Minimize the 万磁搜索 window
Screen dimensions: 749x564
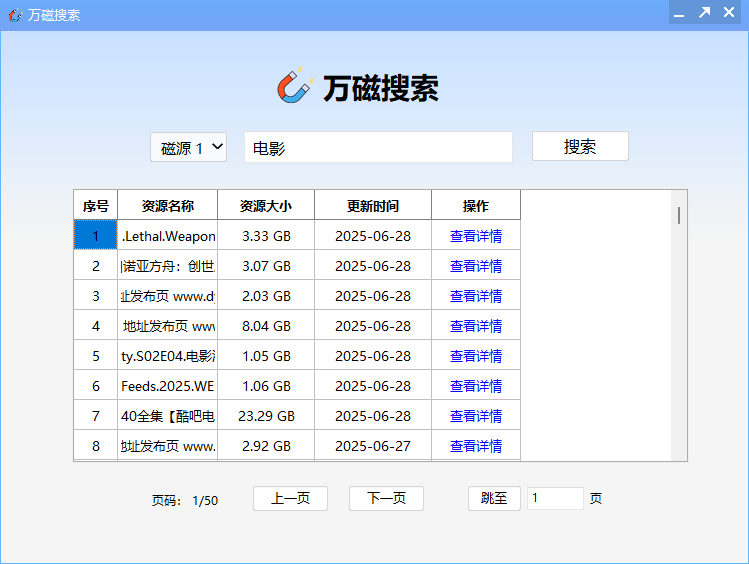[679, 13]
